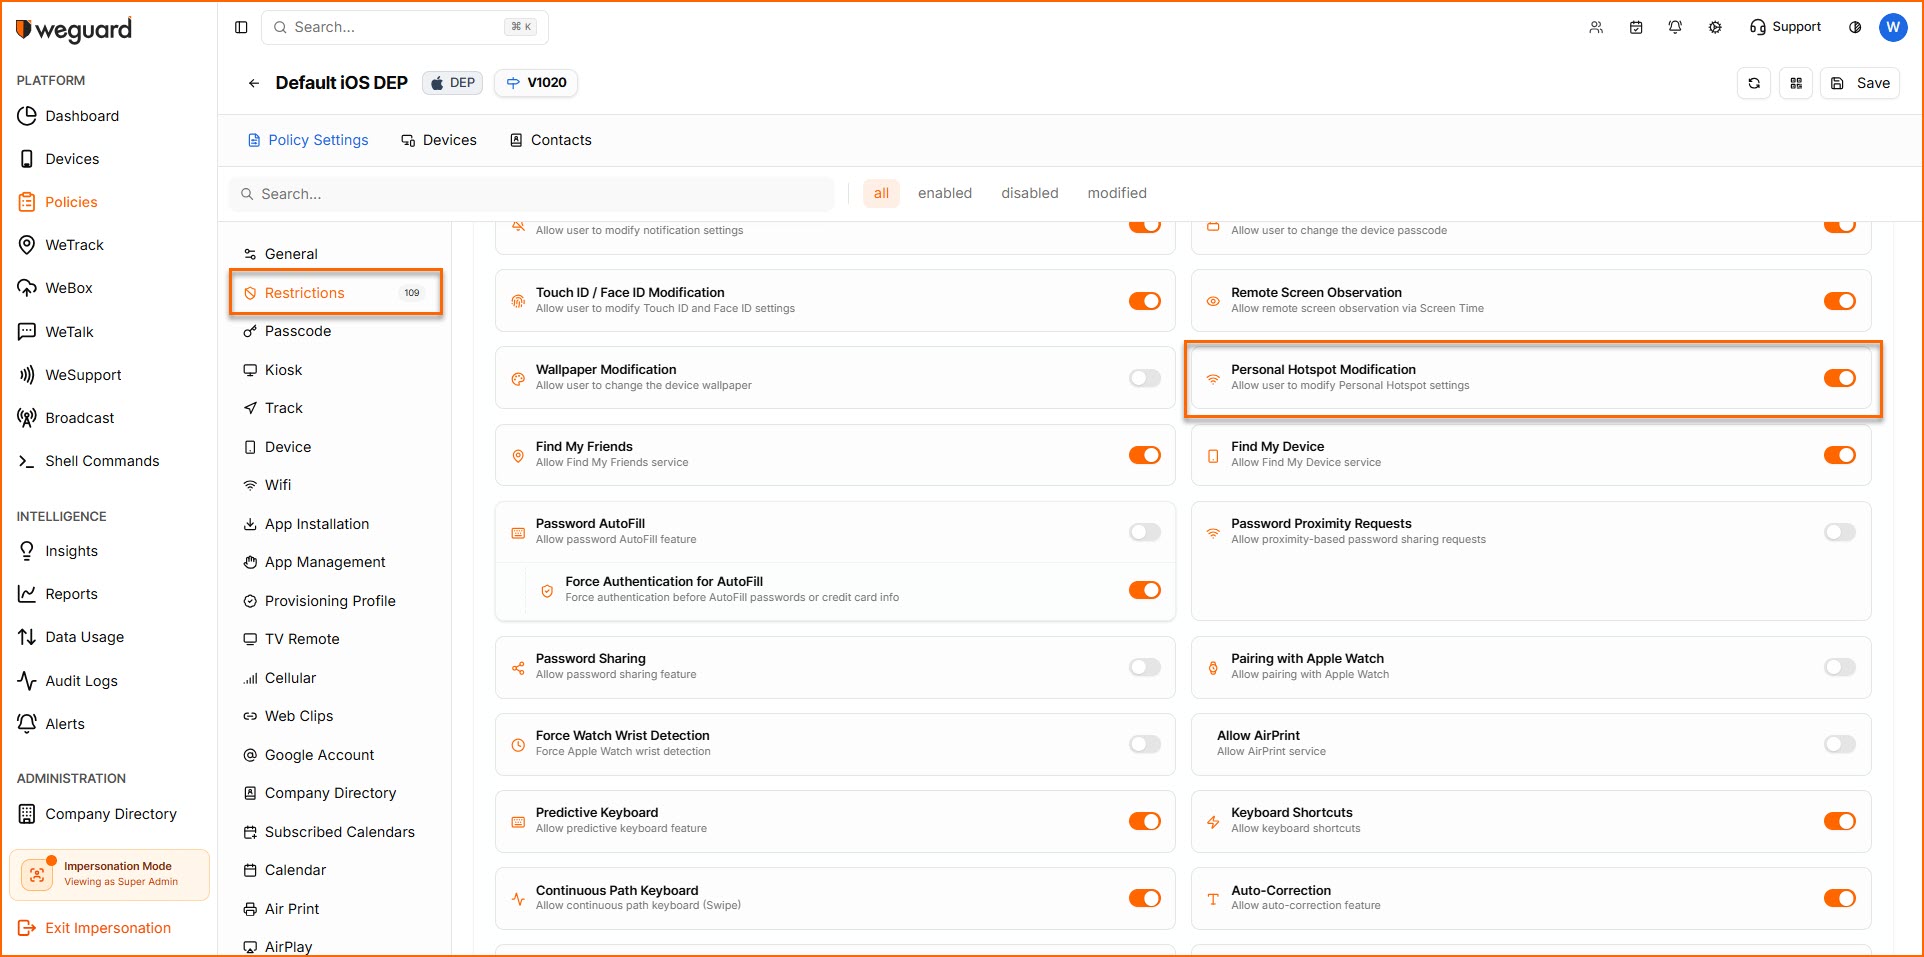Open the grid view icon near Save
Viewport: 1924px width, 957px height.
click(1796, 83)
